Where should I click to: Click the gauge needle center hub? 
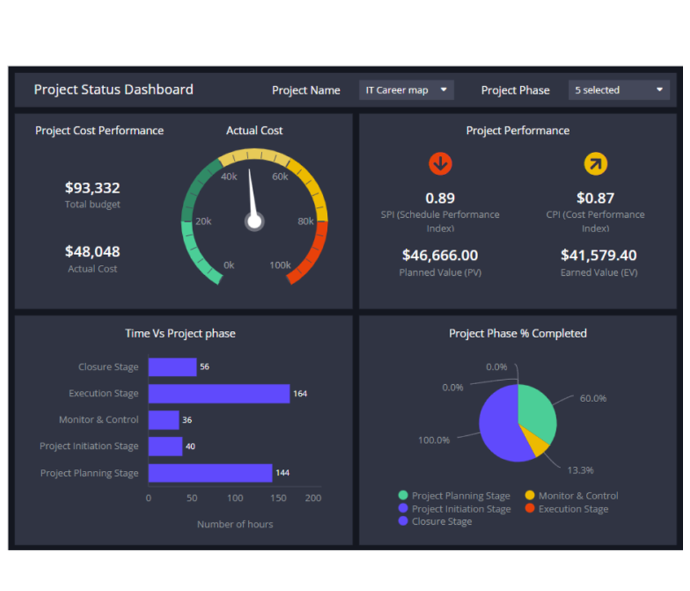click(255, 221)
